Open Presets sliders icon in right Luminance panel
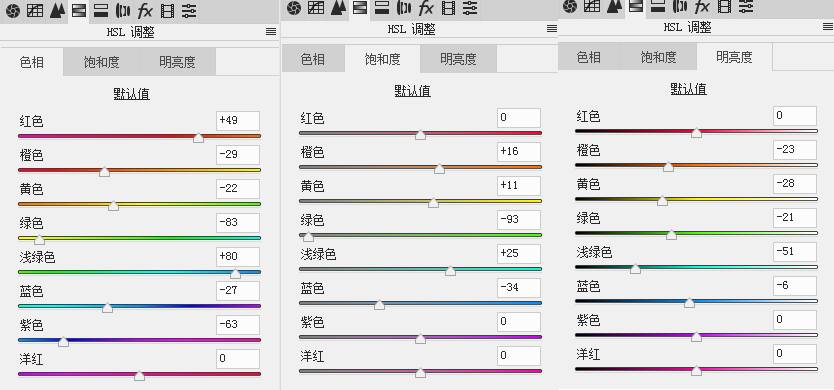Viewport: 834px width, 390px height. coord(746,6)
